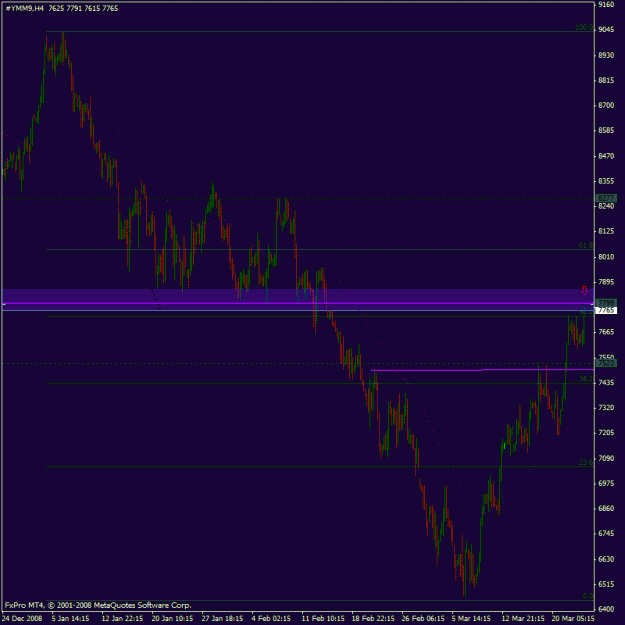The height and width of the screenshot is (625, 625).
Task: Click the 8125 price axis label
Action: pos(606,231)
